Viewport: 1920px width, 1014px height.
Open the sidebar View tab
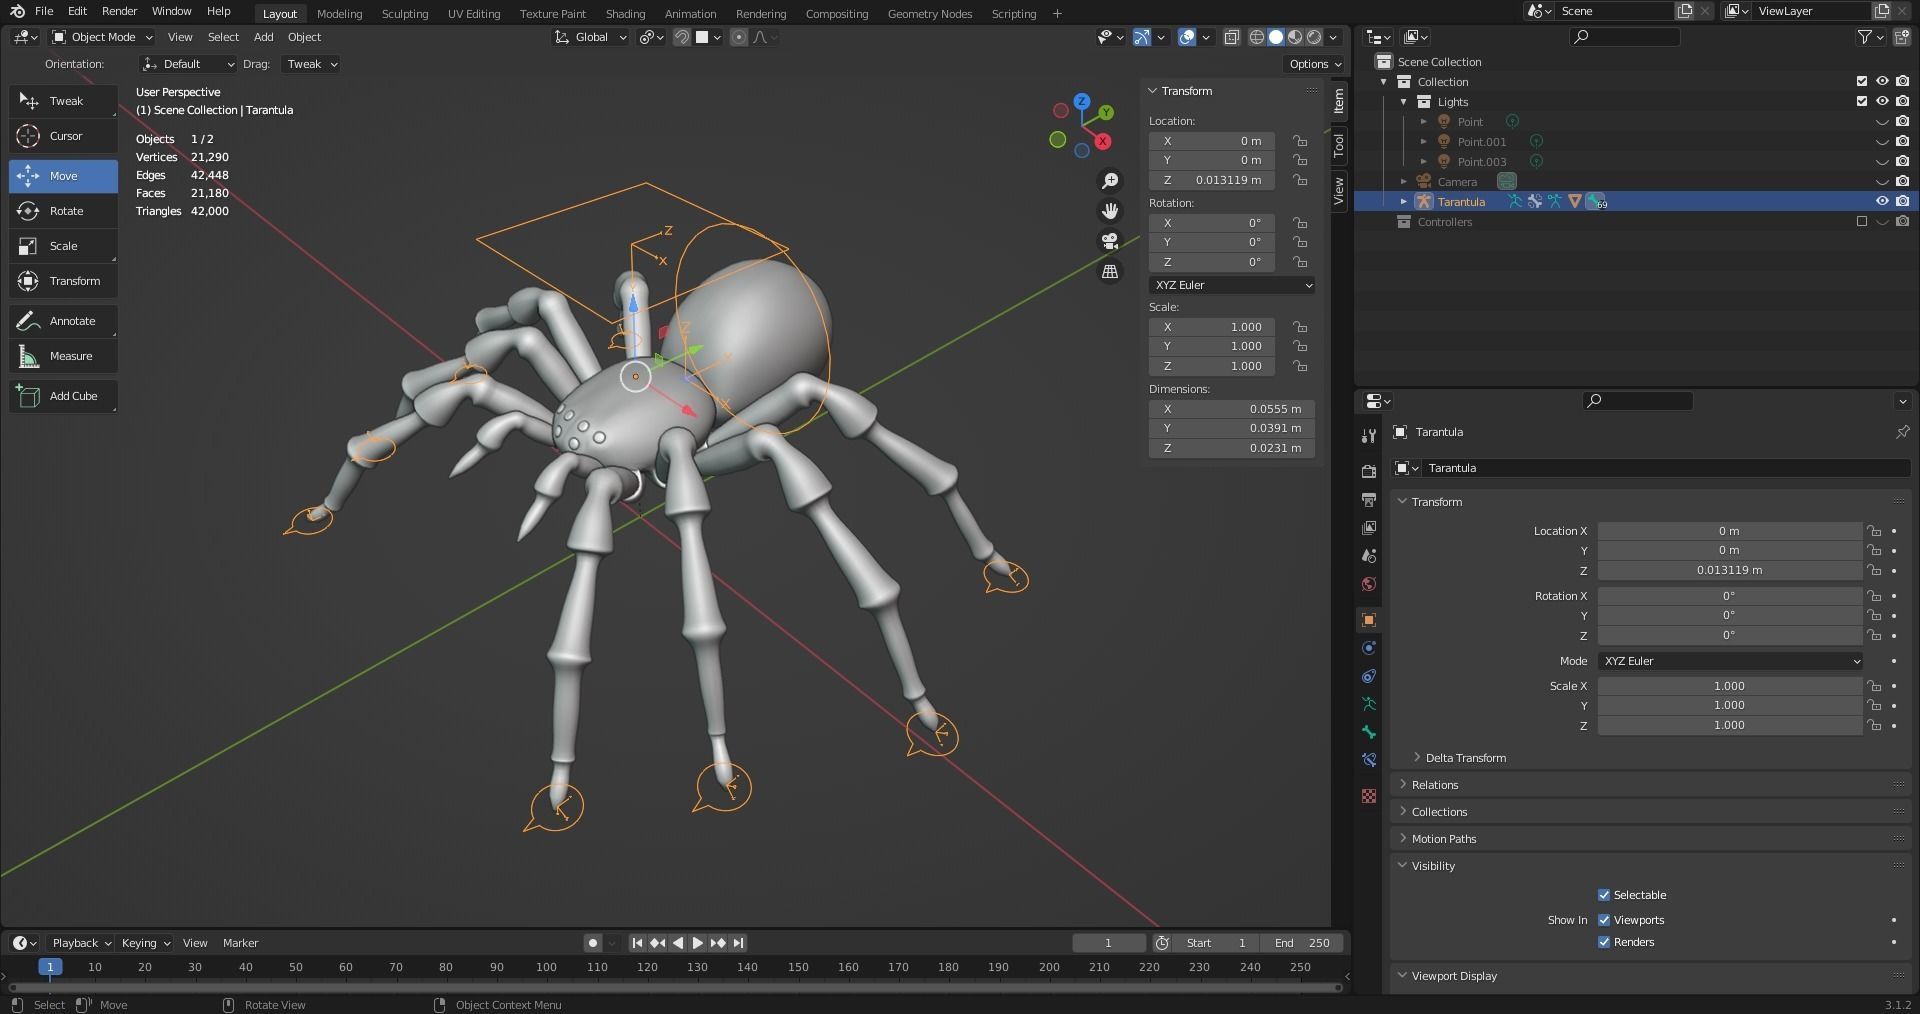click(x=1339, y=190)
